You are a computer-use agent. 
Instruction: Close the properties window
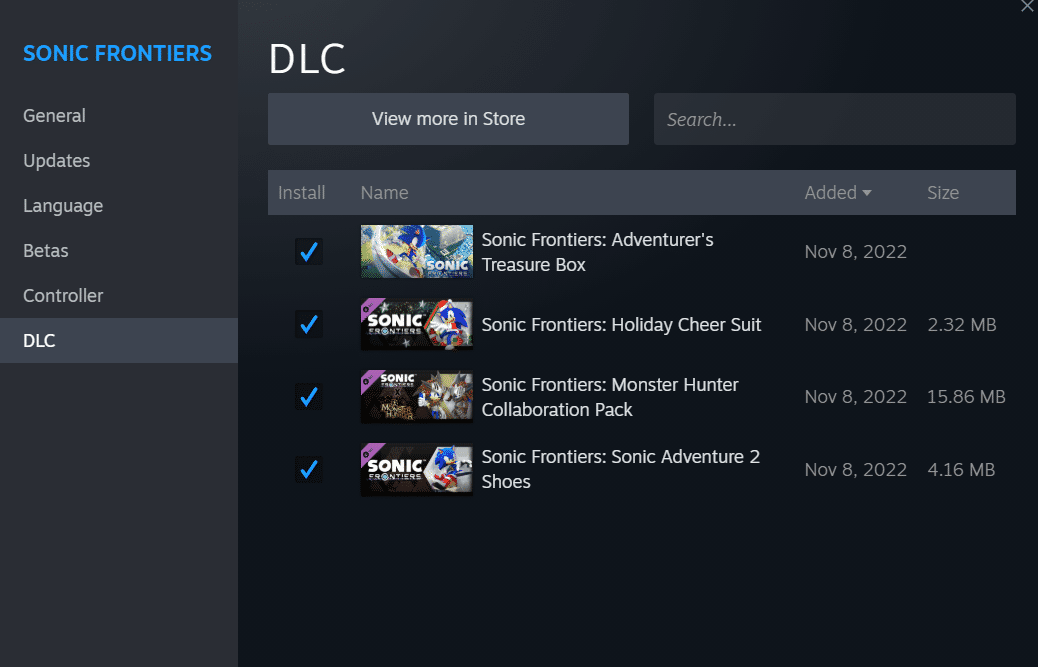[x=1026, y=7]
